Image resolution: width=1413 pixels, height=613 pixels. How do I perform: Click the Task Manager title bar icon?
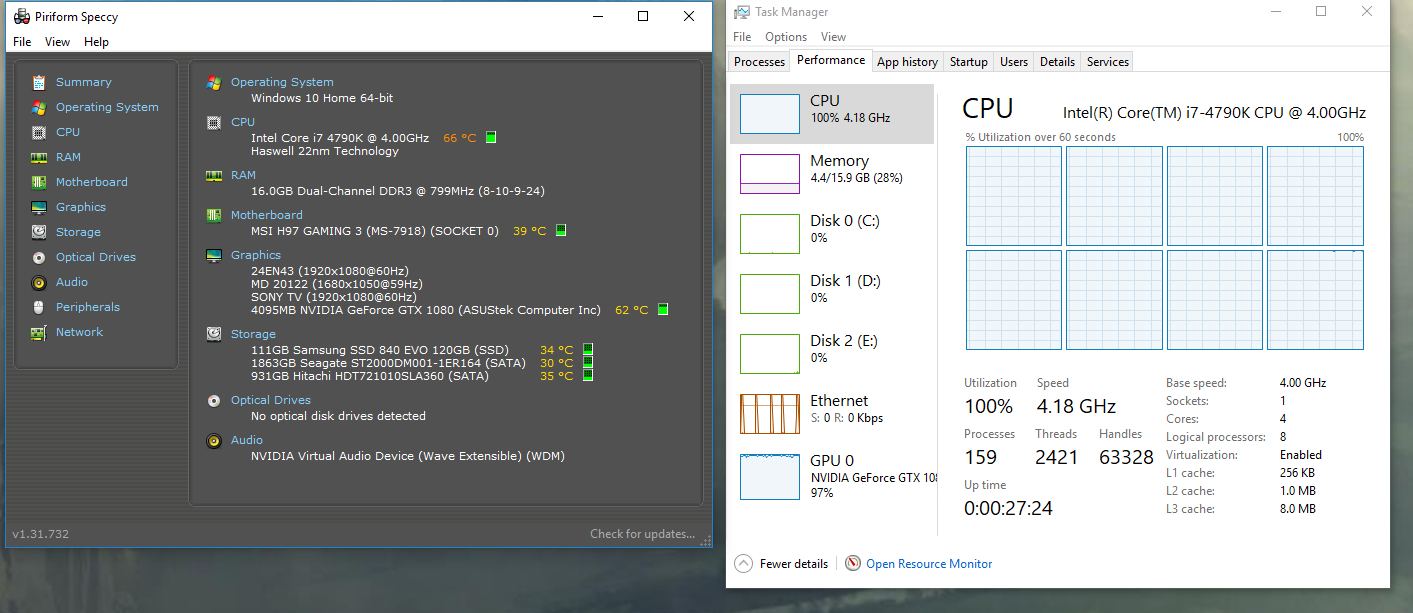tap(742, 12)
